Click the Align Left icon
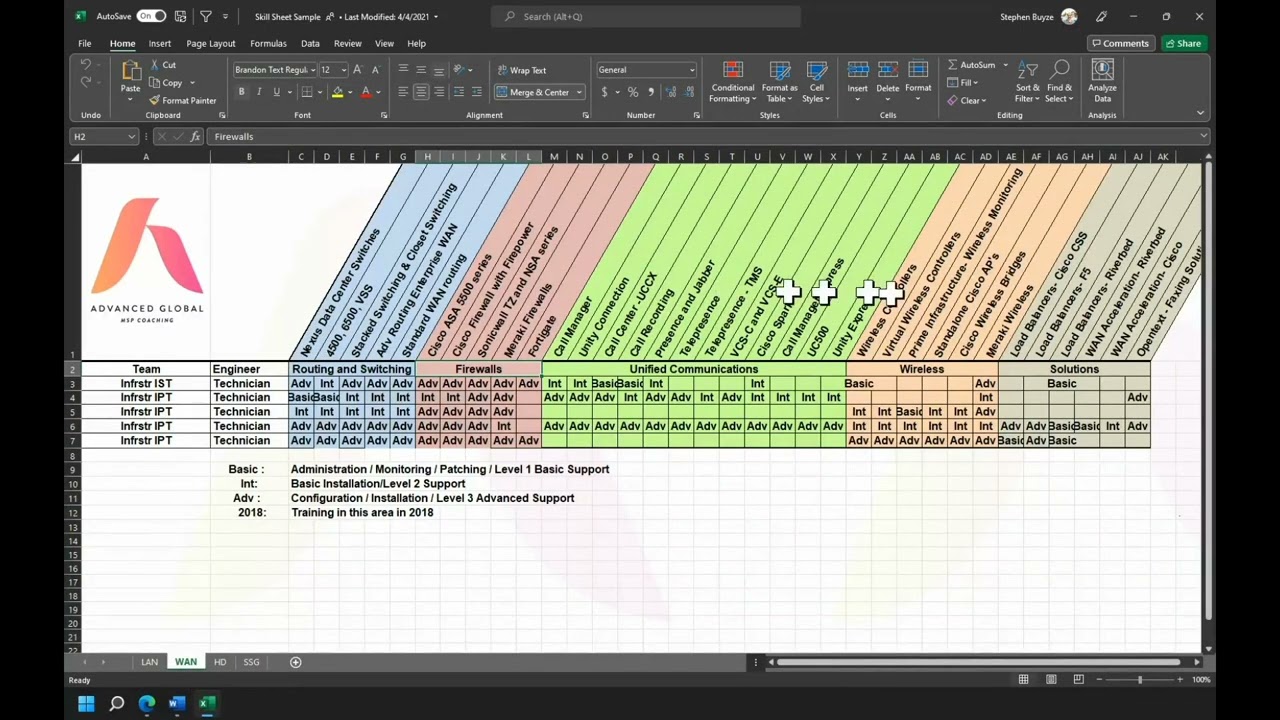 403,92
